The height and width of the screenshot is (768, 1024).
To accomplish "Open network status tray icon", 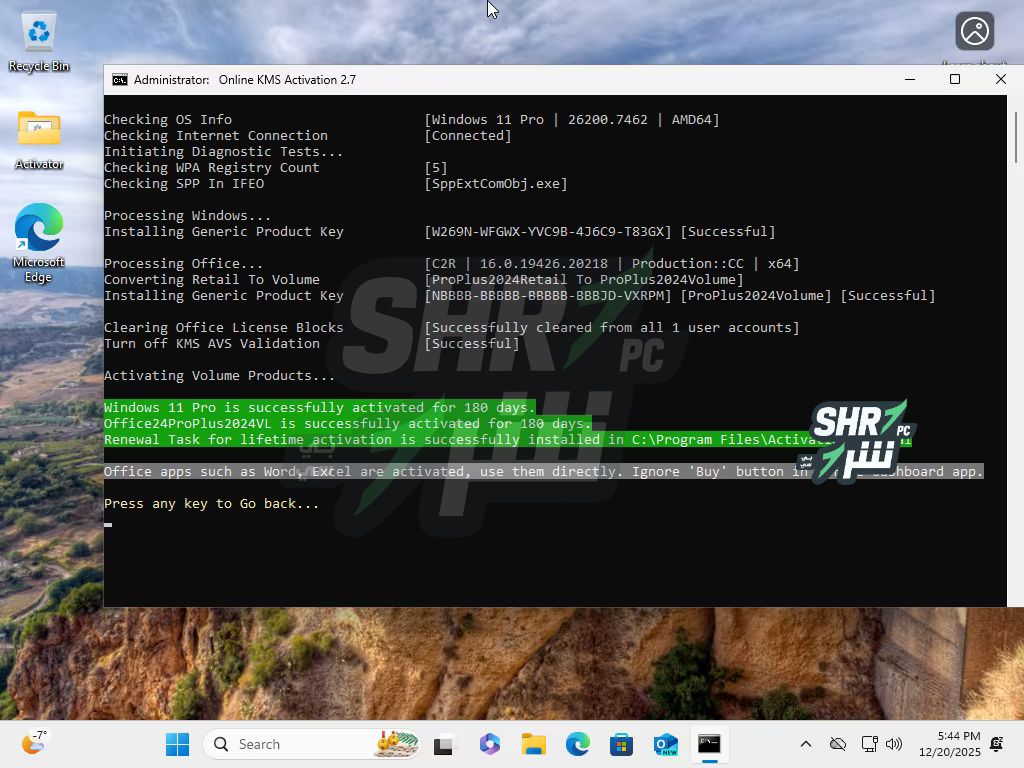I will tap(869, 744).
